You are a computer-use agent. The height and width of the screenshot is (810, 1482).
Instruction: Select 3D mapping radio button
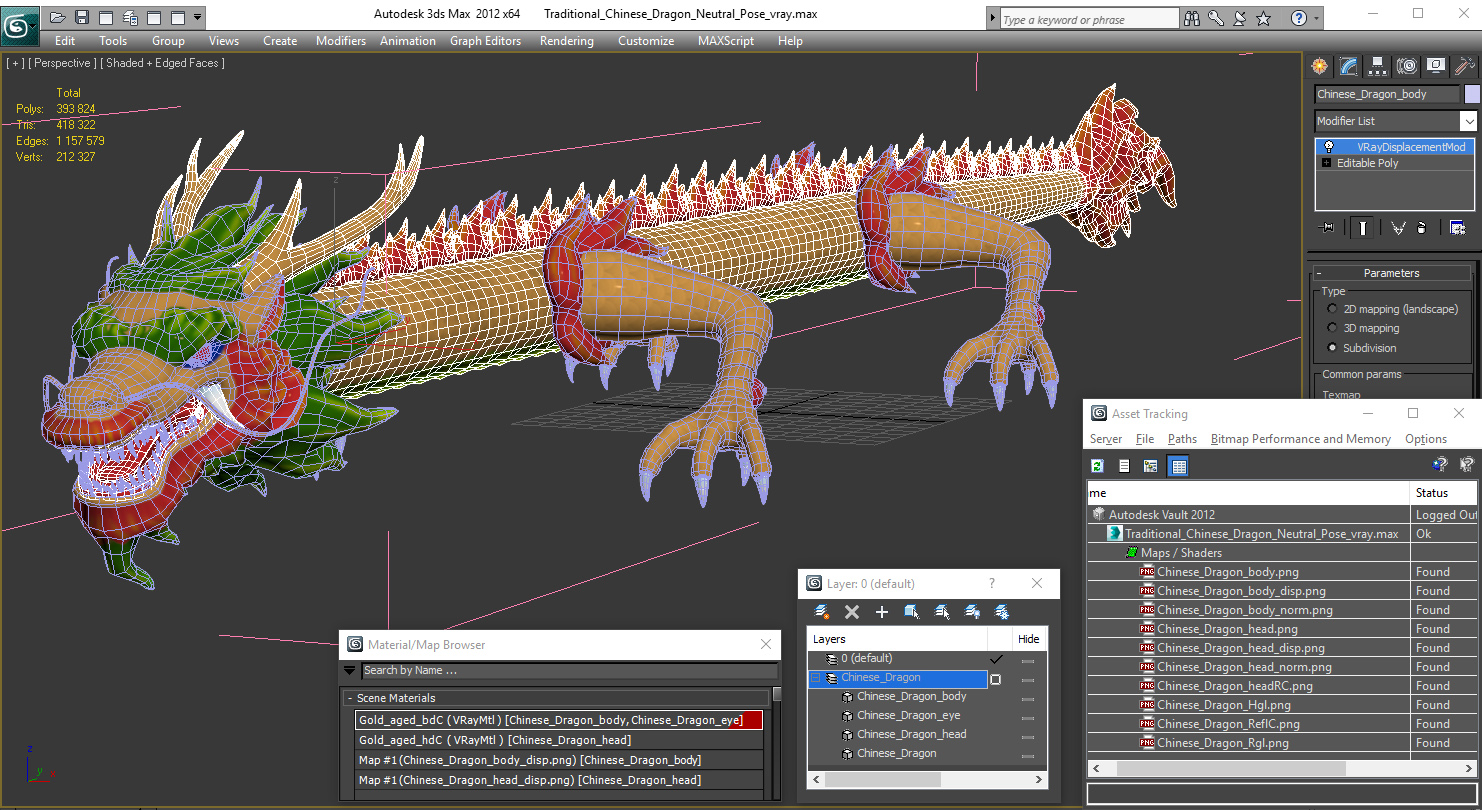tap(1332, 328)
